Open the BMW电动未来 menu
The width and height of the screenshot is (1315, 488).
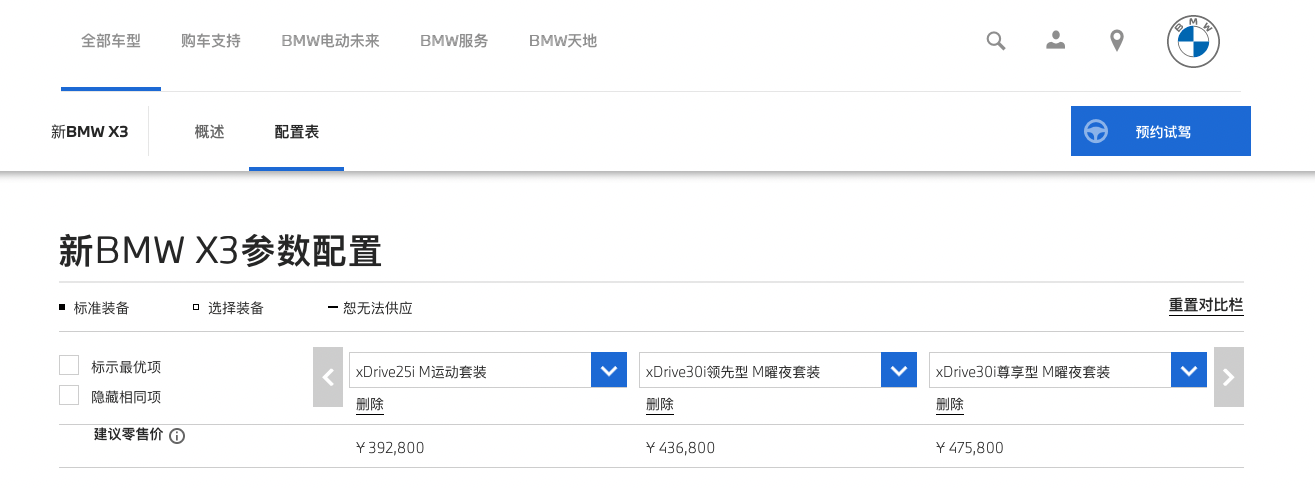click(x=330, y=41)
